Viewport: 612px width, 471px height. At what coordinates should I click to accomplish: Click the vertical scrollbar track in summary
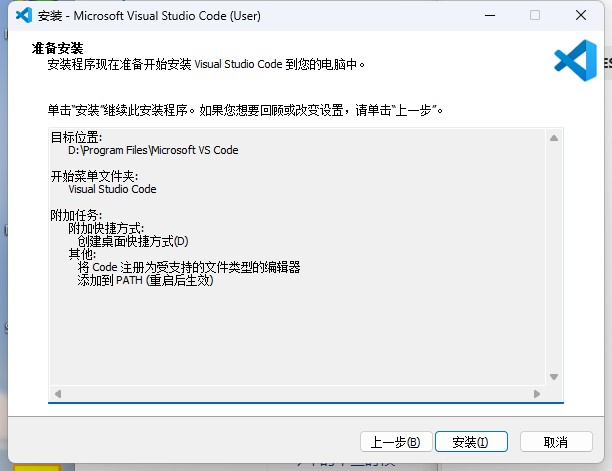click(x=554, y=258)
